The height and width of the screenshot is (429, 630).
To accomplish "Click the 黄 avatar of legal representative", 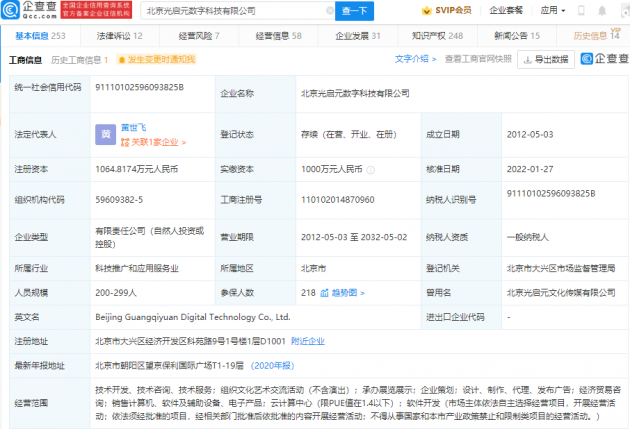I will 106,135.
